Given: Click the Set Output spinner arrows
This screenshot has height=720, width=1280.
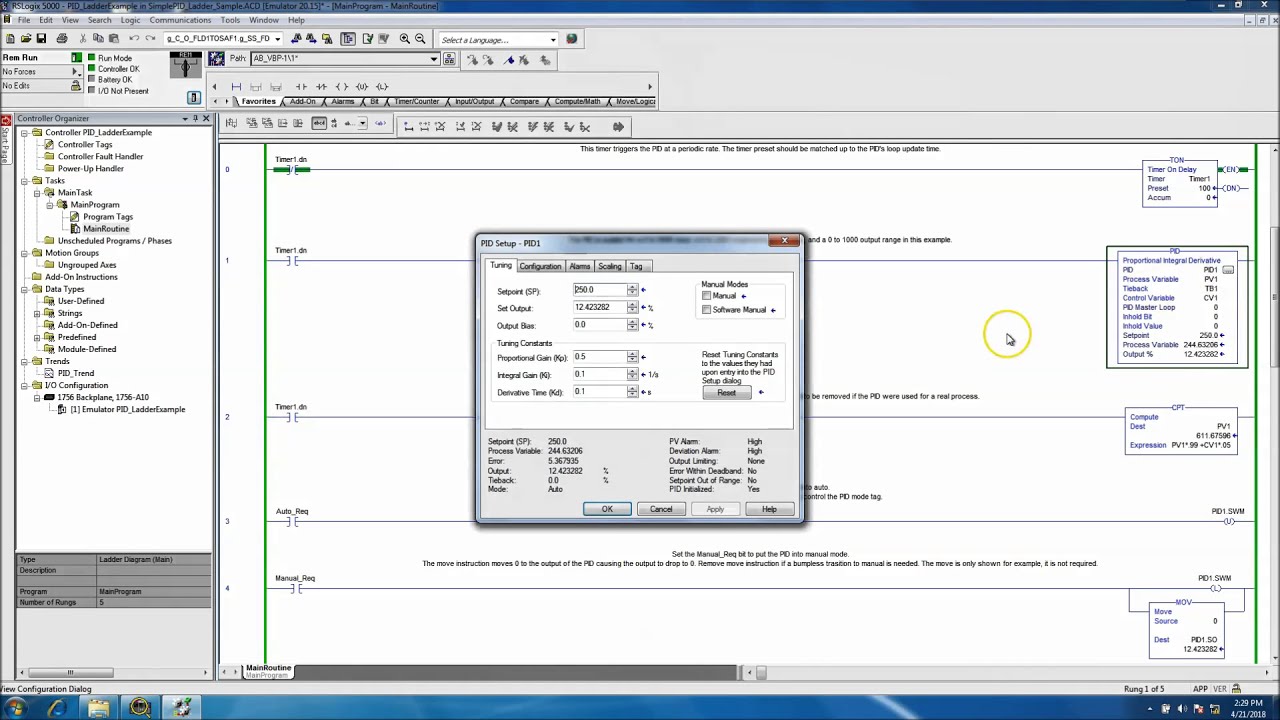Looking at the screenshot, I should [632, 308].
